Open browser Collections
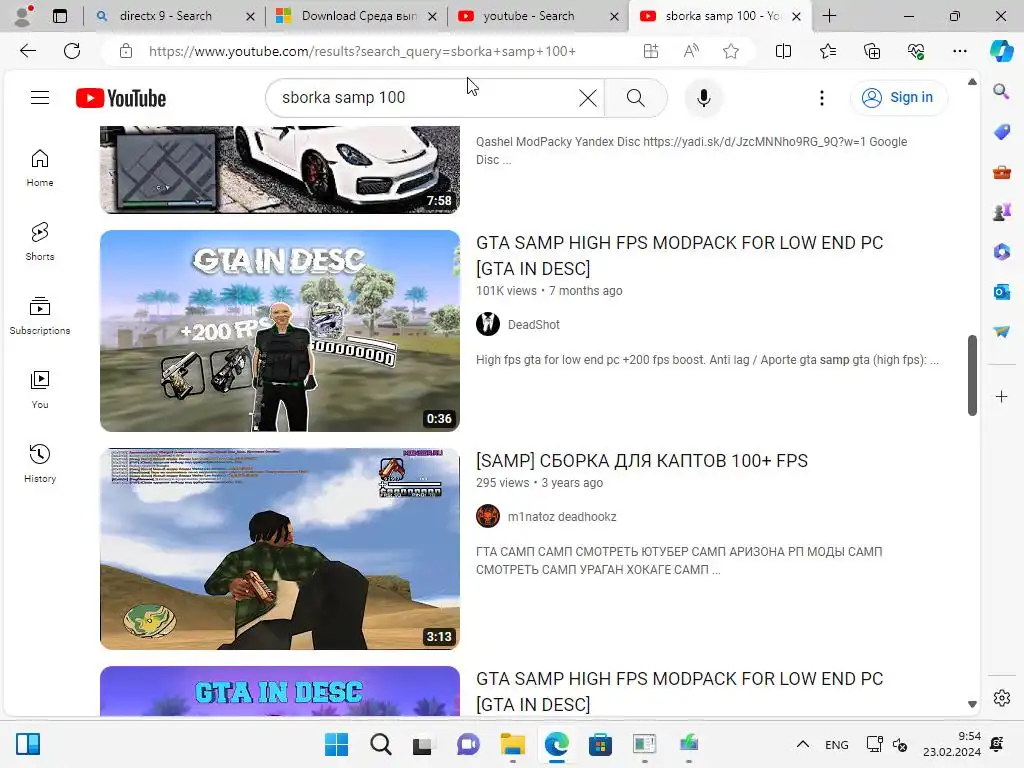The image size is (1024, 768). pos(872,51)
